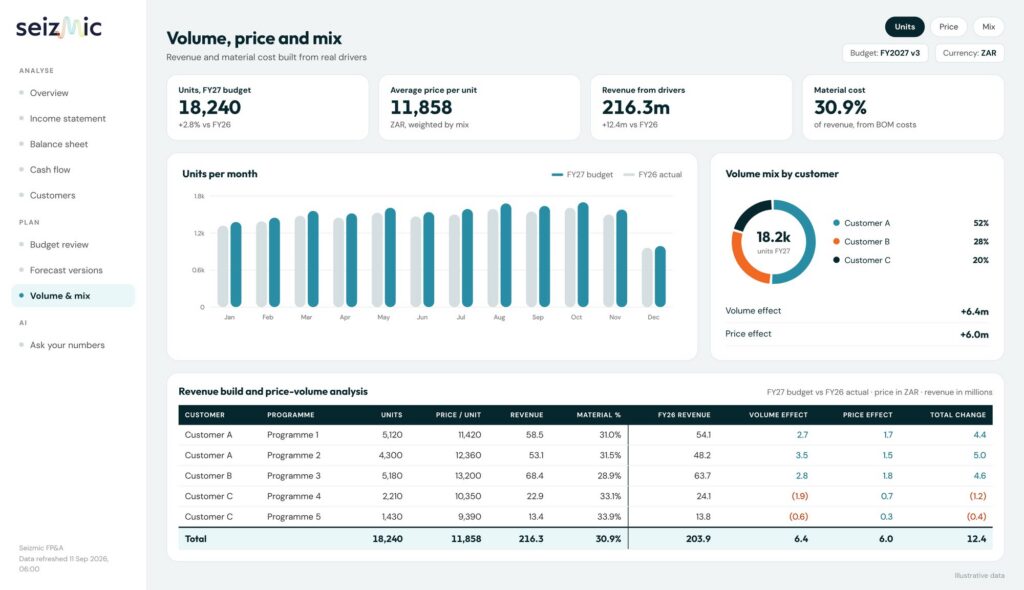
Task: Select the Programme 1 row label
Action: click(x=293, y=434)
